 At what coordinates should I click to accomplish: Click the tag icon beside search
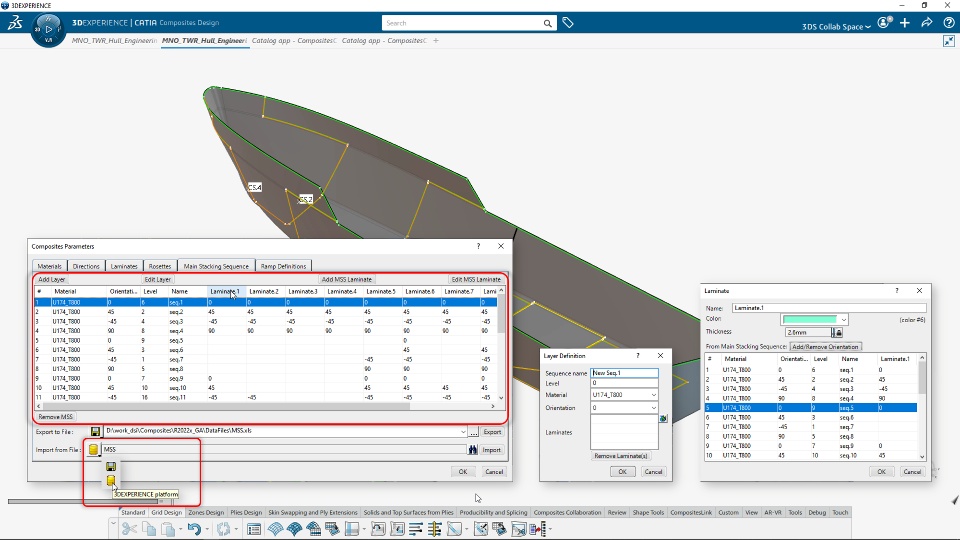pyautogui.click(x=568, y=23)
